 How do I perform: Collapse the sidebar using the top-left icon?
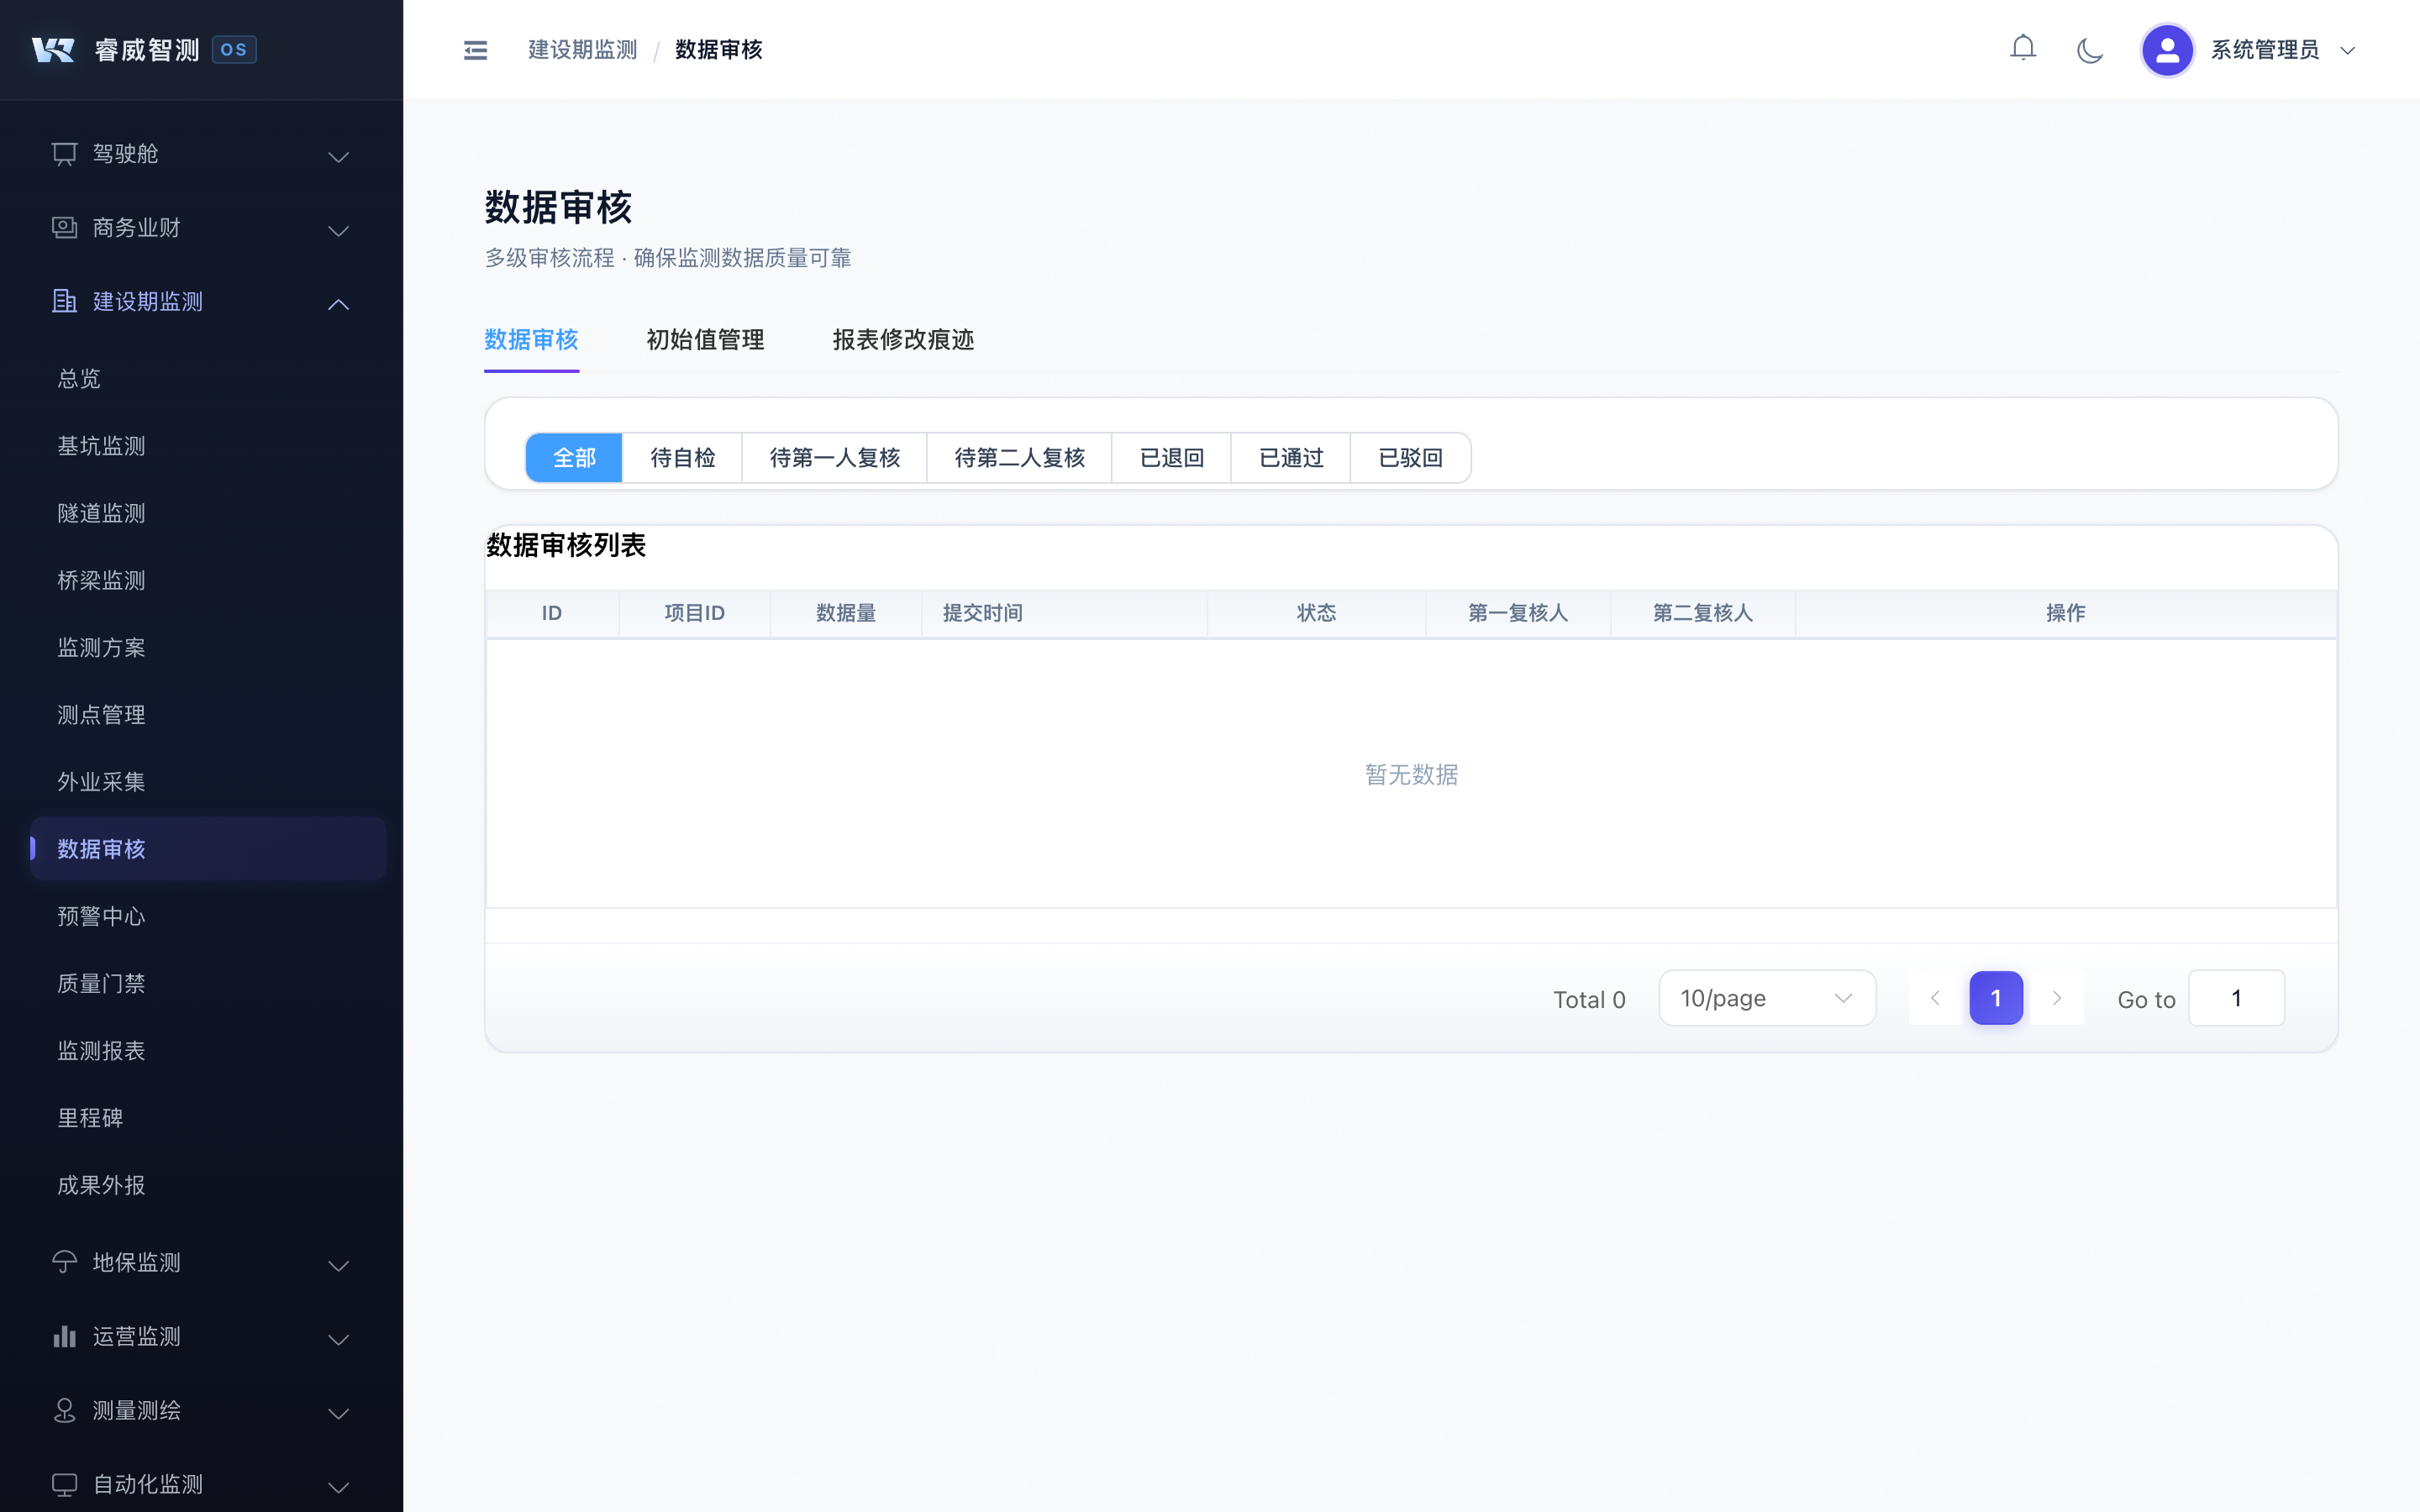pyautogui.click(x=475, y=49)
